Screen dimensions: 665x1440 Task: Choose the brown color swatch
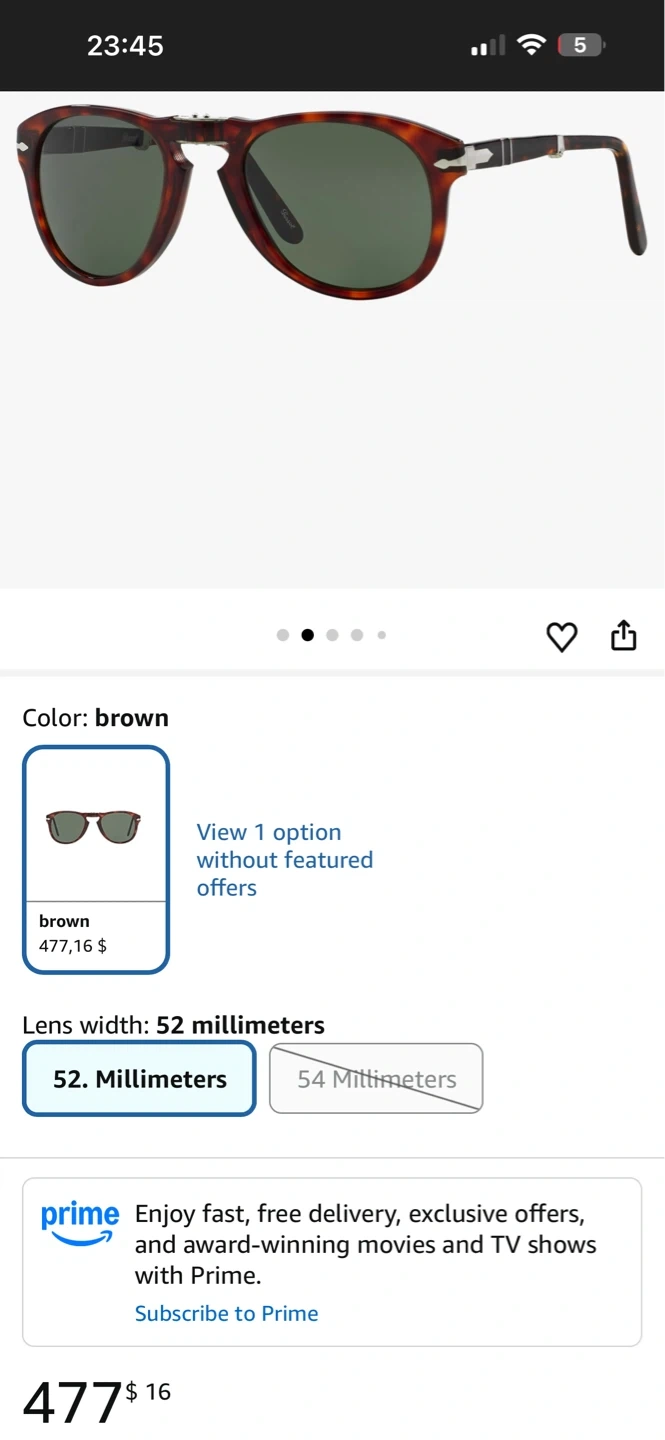(x=96, y=859)
